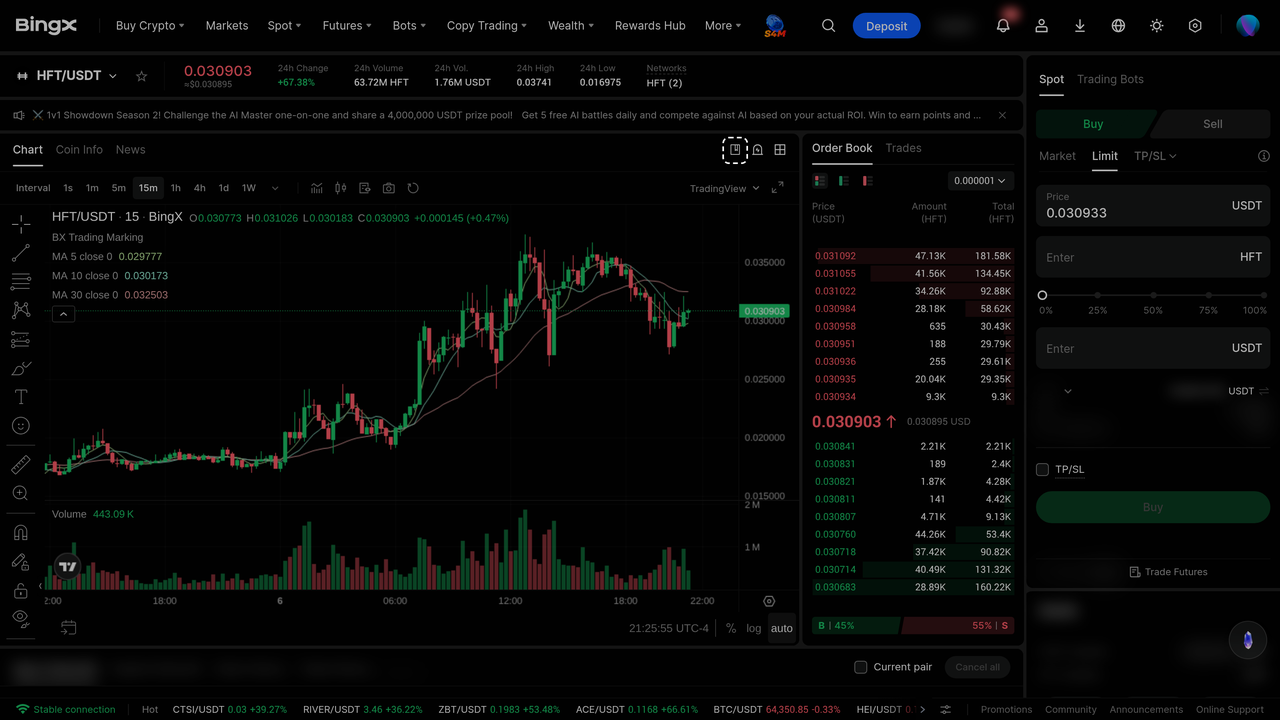This screenshot has width=1280, height=720.
Task: Expand the Copy Trading menu
Action: point(487,26)
